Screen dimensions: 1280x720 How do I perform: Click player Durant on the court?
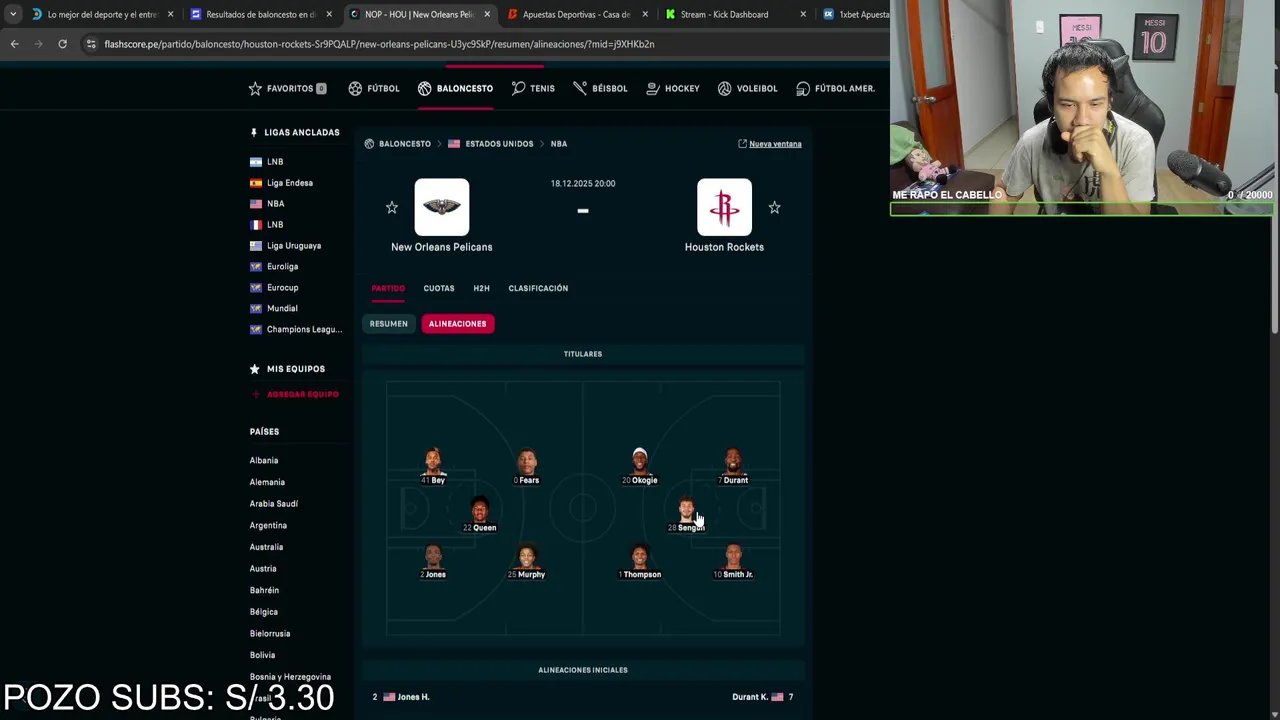733,467
